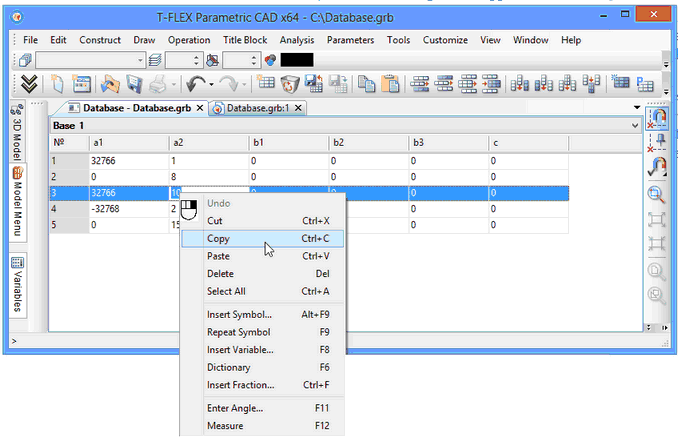Click the printer icon

click(x=158, y=83)
